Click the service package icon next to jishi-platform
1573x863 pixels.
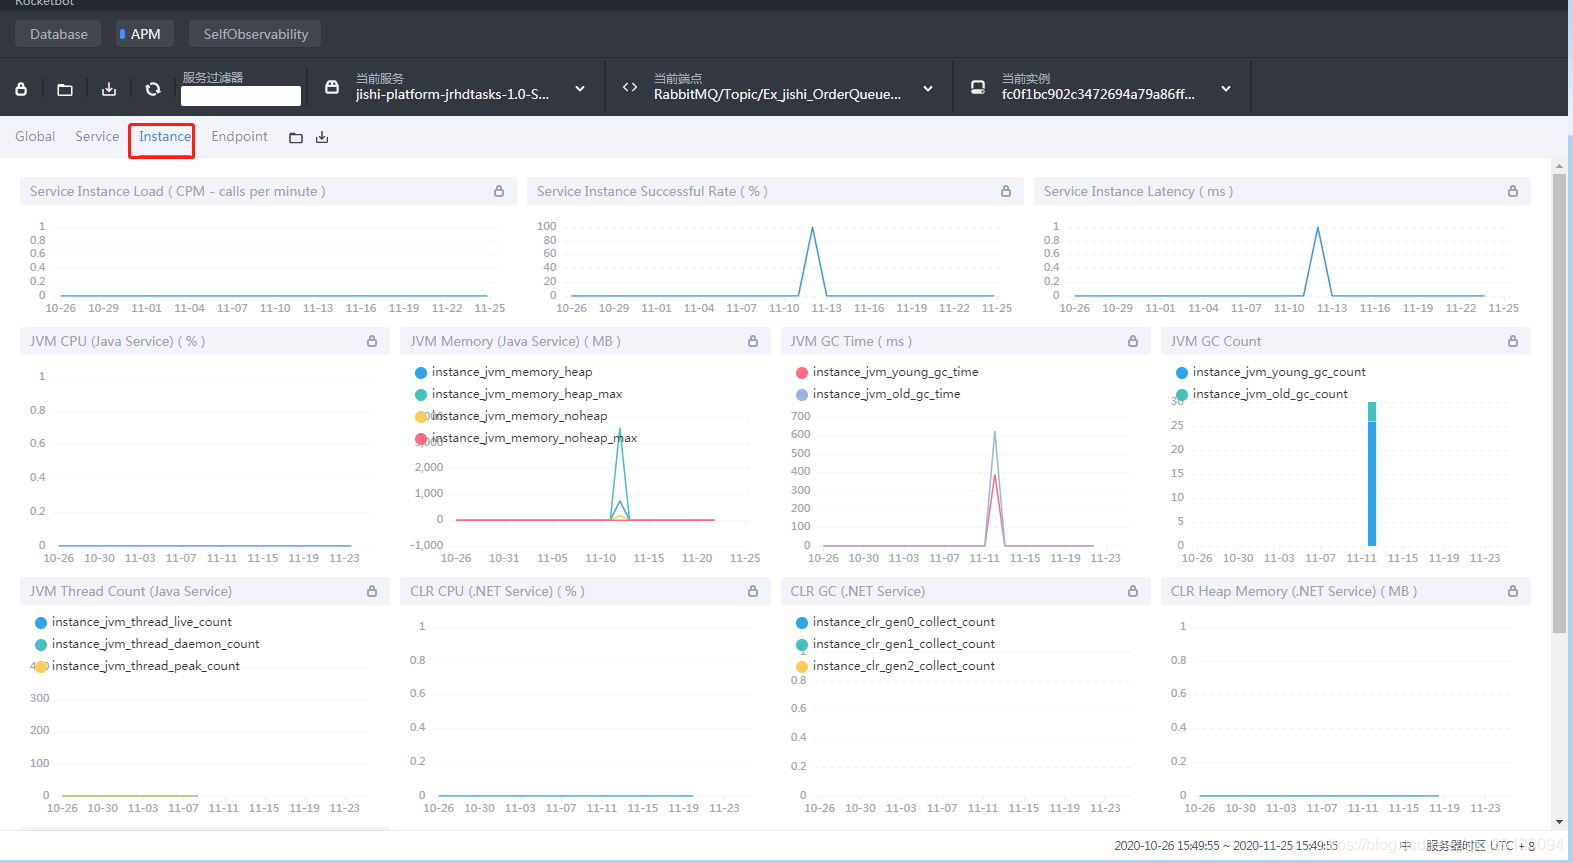click(332, 87)
